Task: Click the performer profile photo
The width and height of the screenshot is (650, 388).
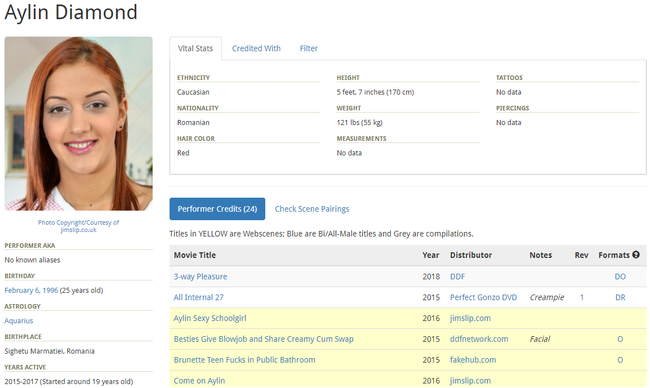Action: [x=79, y=124]
